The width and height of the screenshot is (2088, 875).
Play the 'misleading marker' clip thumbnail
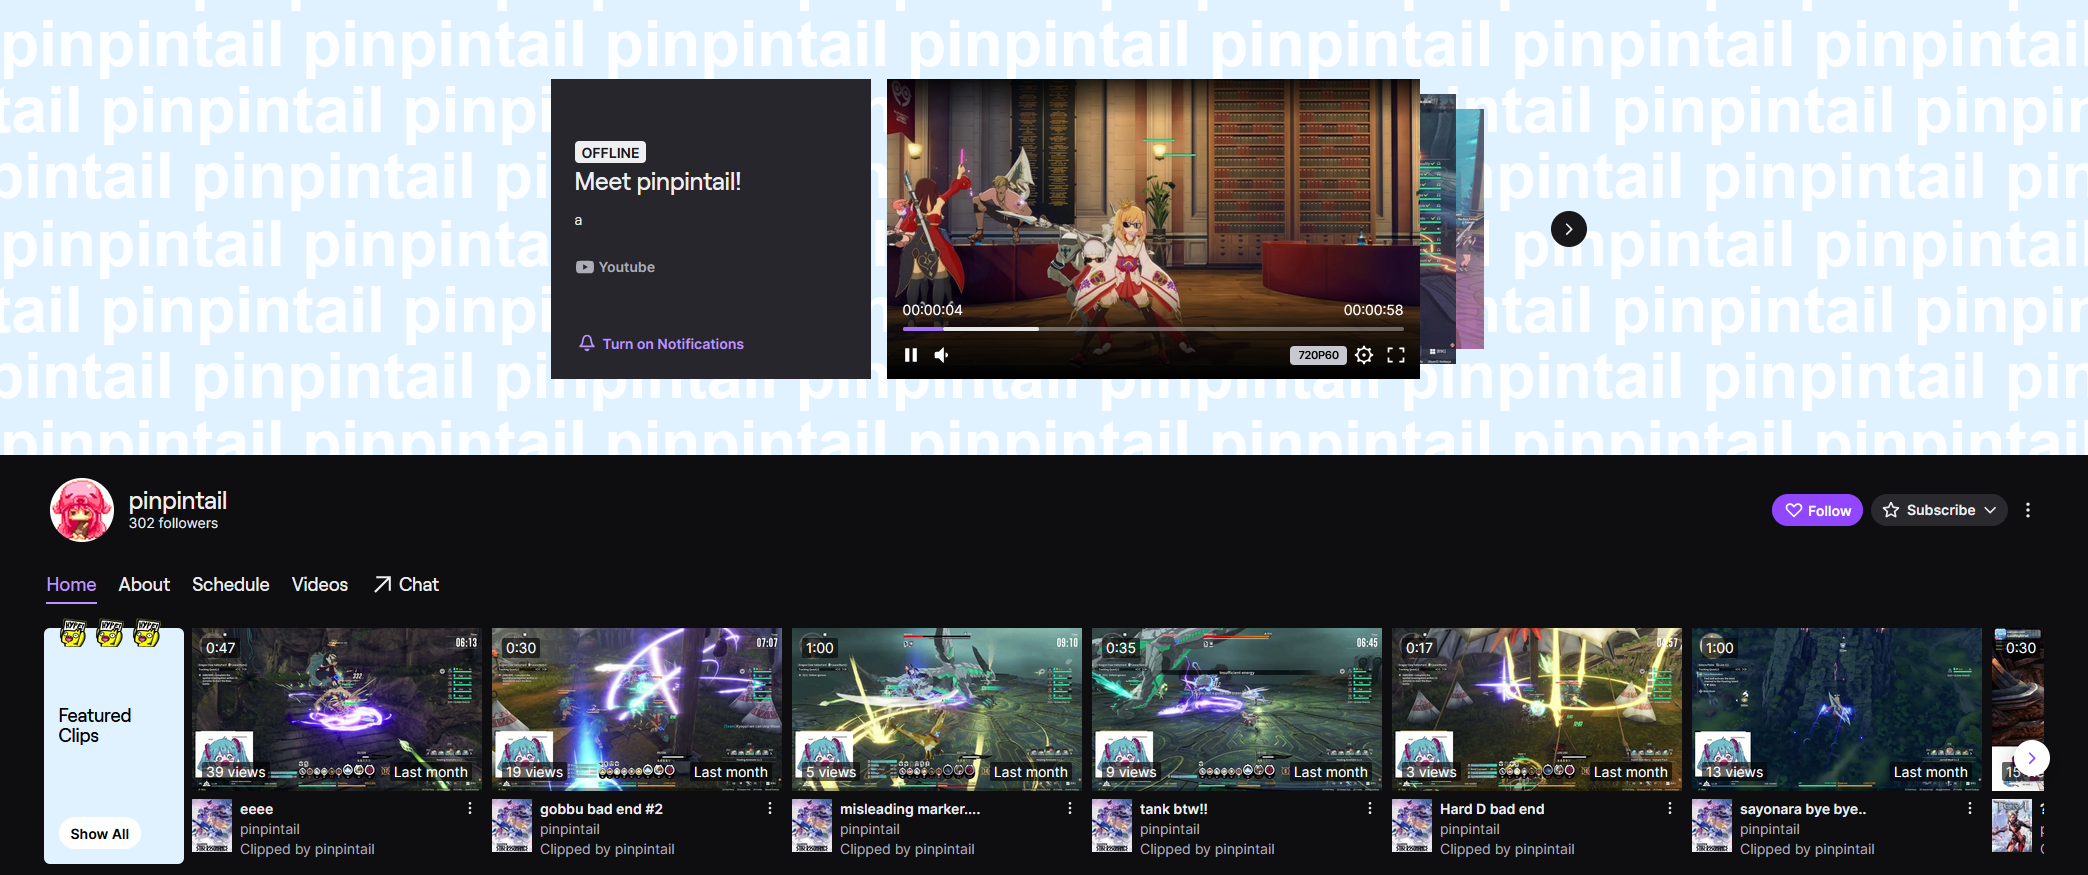click(x=937, y=709)
